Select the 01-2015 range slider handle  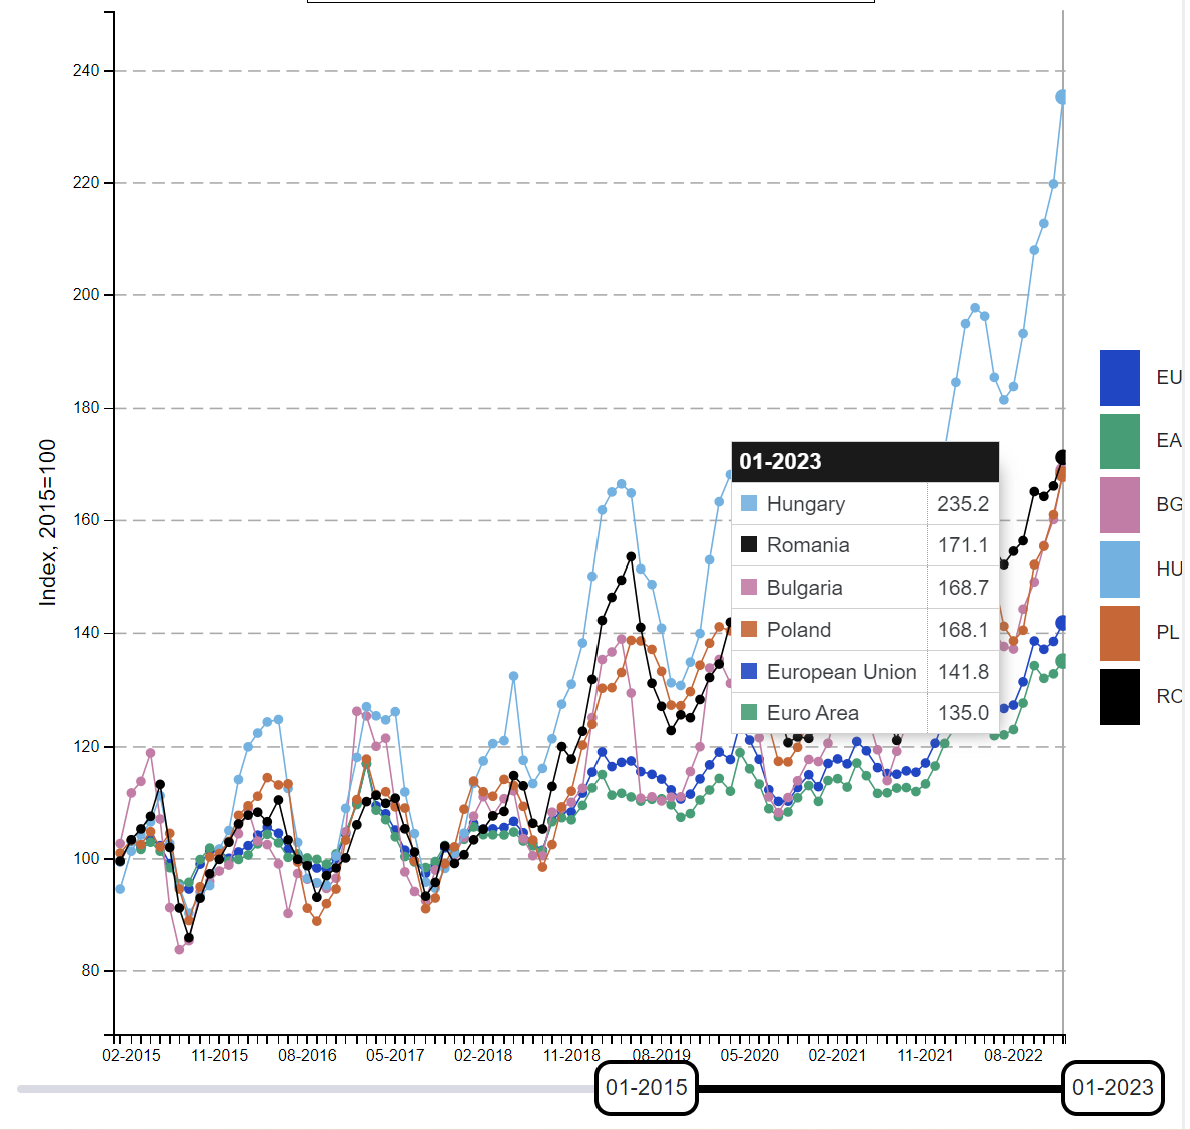coord(647,1088)
